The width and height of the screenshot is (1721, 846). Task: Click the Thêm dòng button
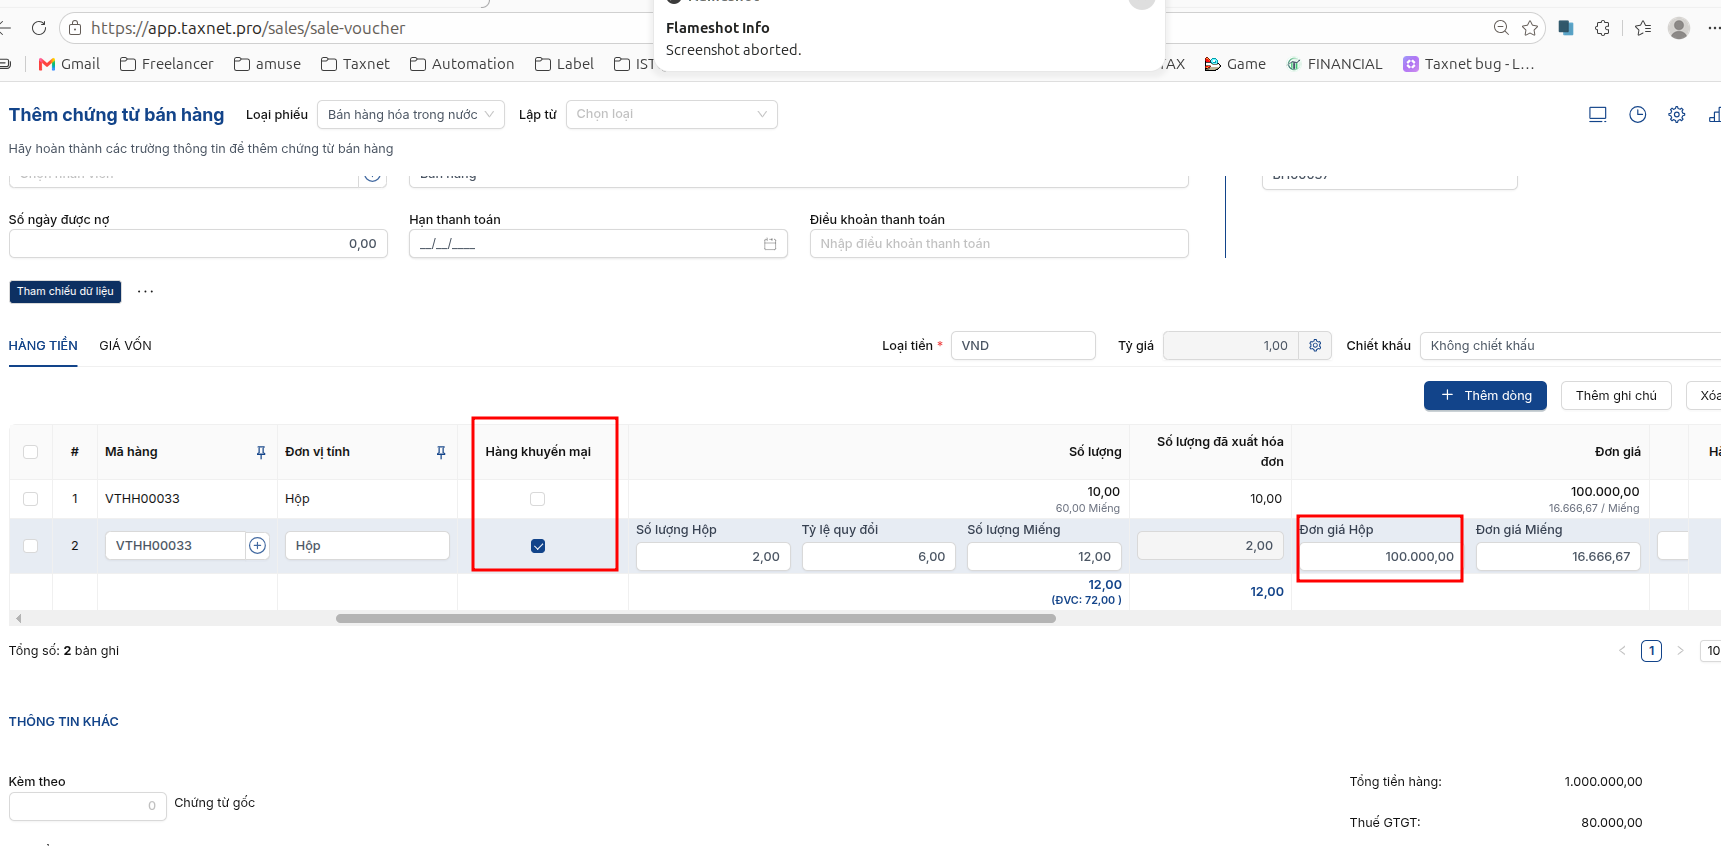click(1485, 396)
